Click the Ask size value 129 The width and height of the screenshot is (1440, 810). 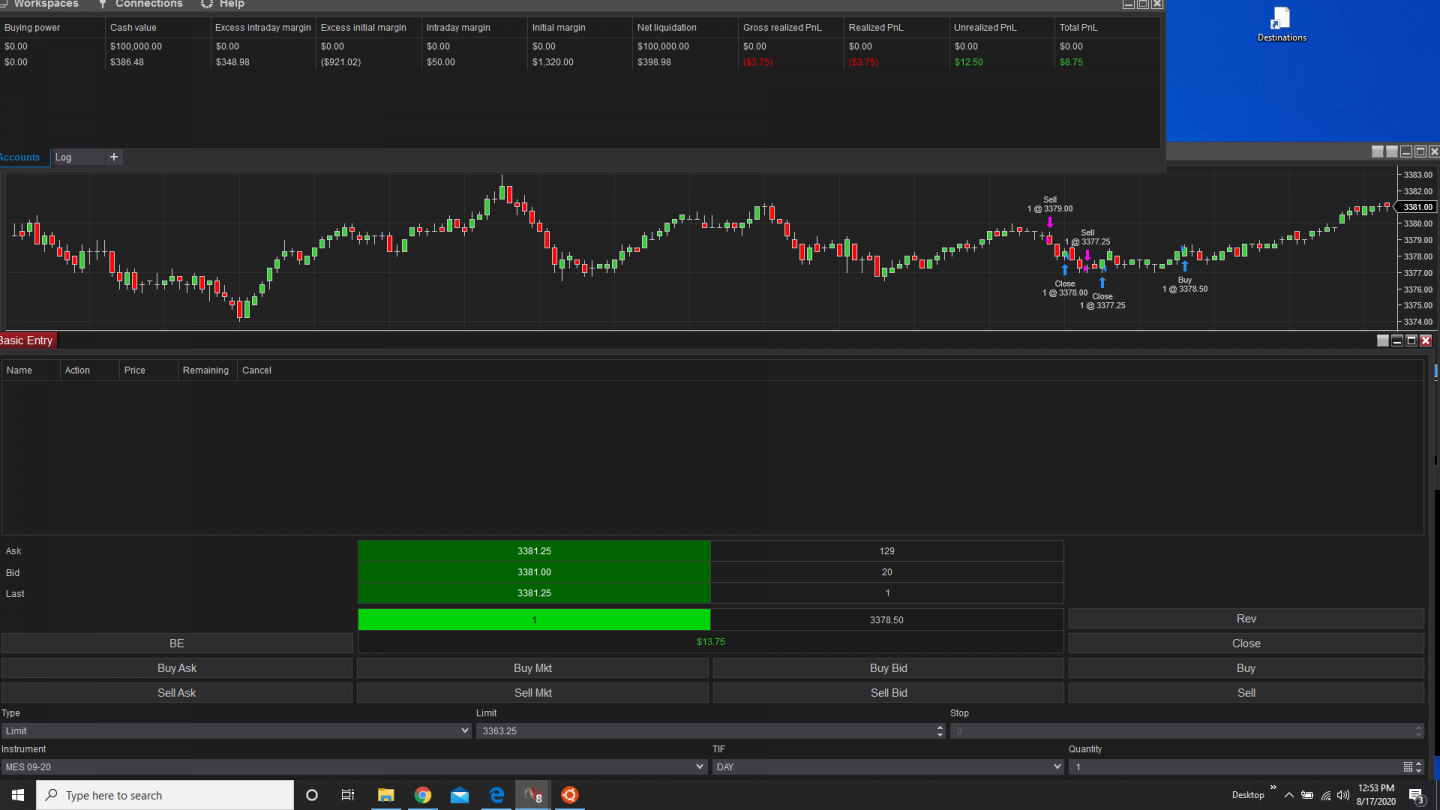coord(887,551)
